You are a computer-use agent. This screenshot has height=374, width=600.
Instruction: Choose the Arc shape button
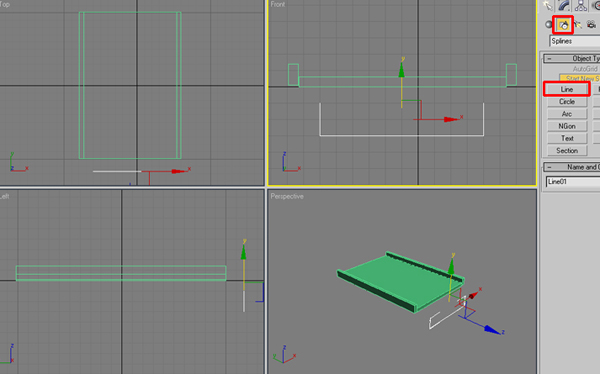[x=567, y=114]
